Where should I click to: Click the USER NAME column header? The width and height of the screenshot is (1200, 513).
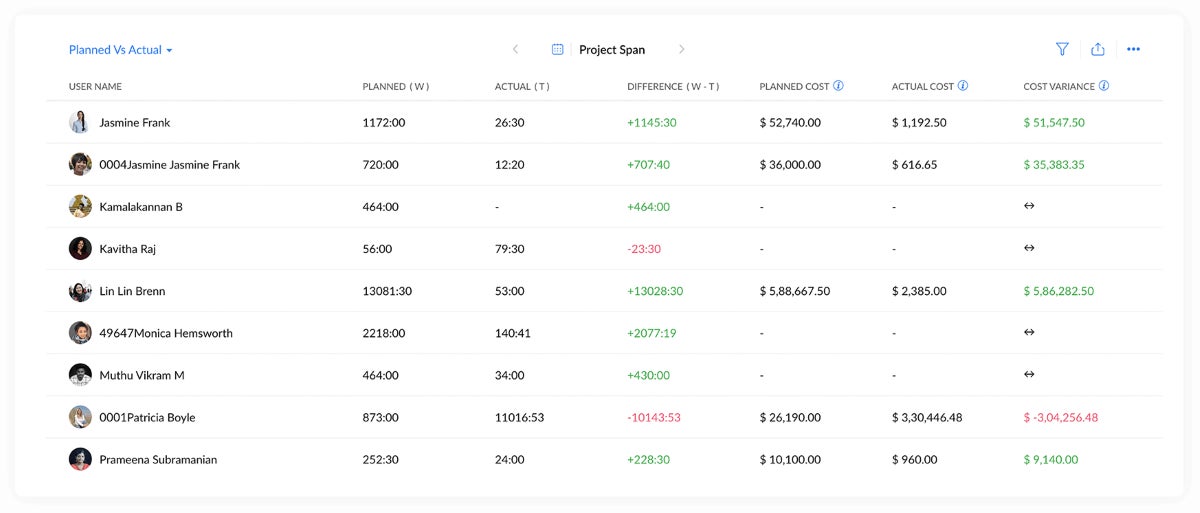(96, 87)
